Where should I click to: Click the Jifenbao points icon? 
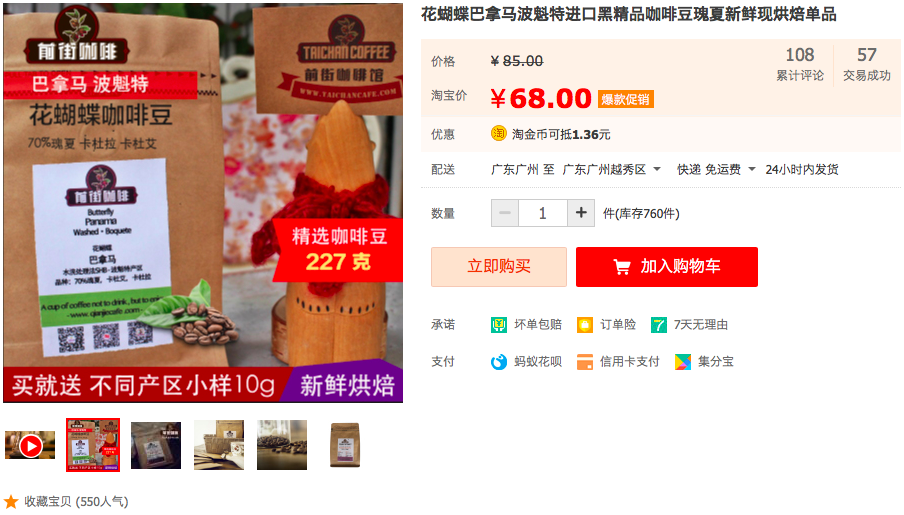coord(683,362)
